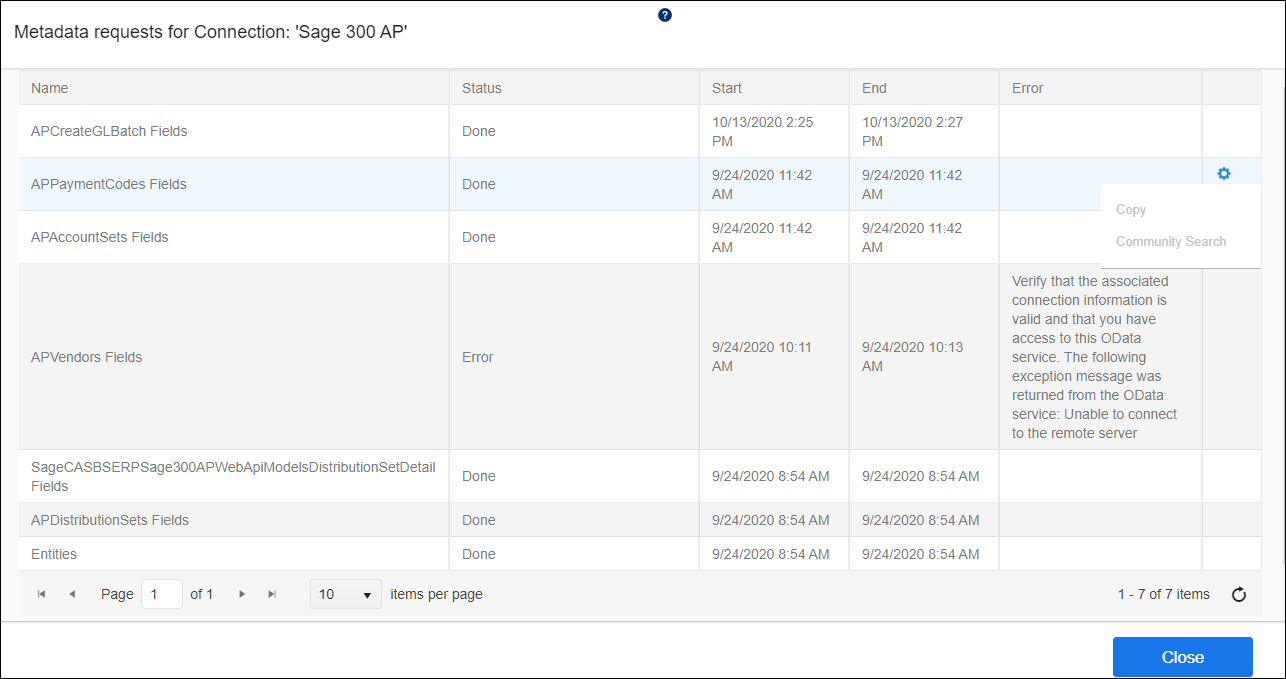
Task: Click the 9/24/2020 10:11 AM start time
Action: coord(762,357)
